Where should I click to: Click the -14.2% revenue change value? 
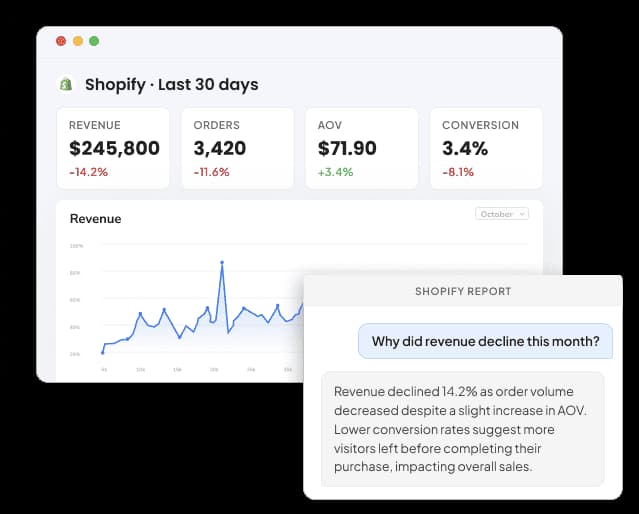pos(88,172)
